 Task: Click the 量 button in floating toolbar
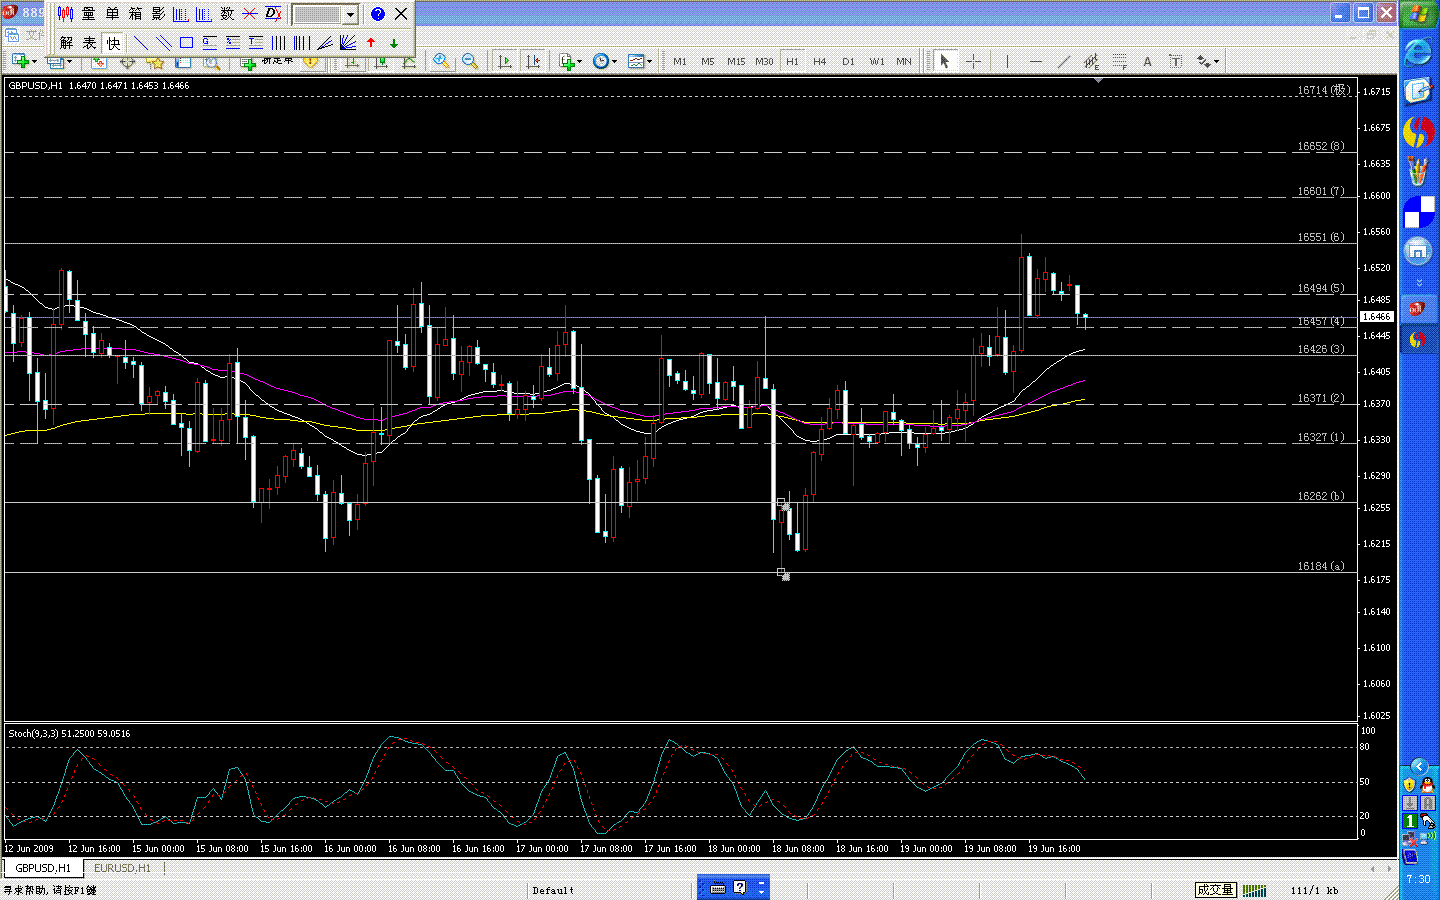[89, 14]
